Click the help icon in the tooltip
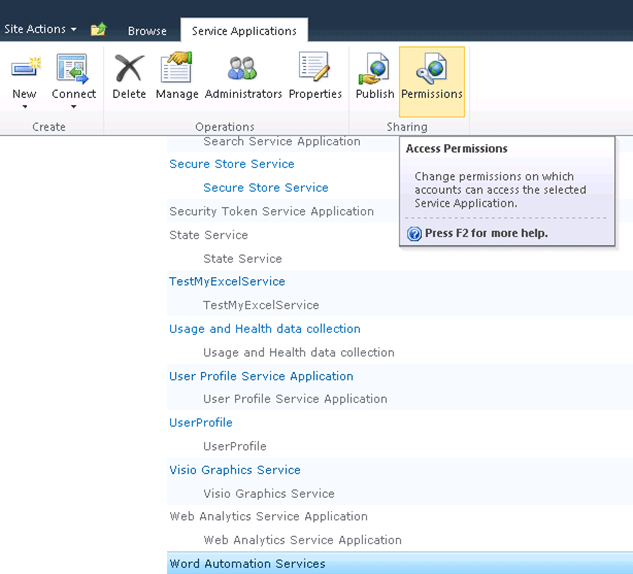 [x=414, y=233]
